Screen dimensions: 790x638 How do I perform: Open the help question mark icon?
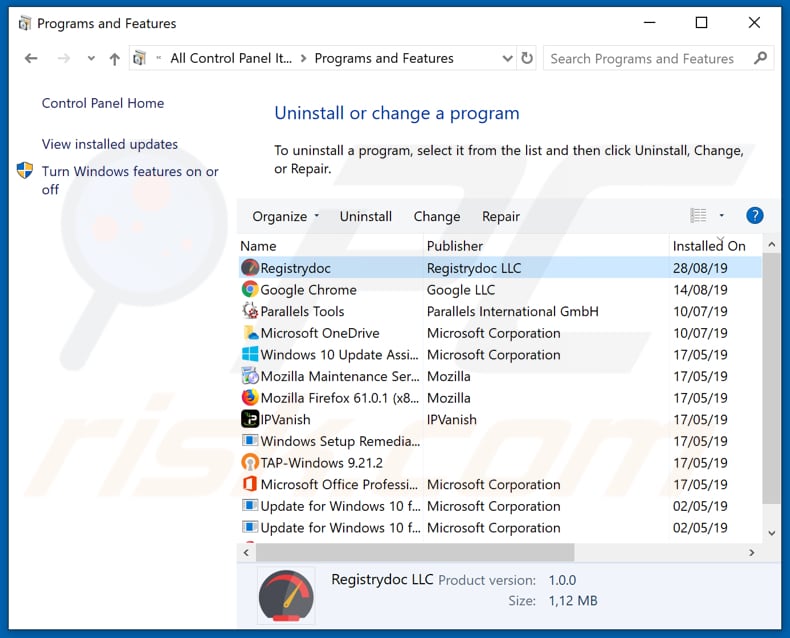(754, 216)
